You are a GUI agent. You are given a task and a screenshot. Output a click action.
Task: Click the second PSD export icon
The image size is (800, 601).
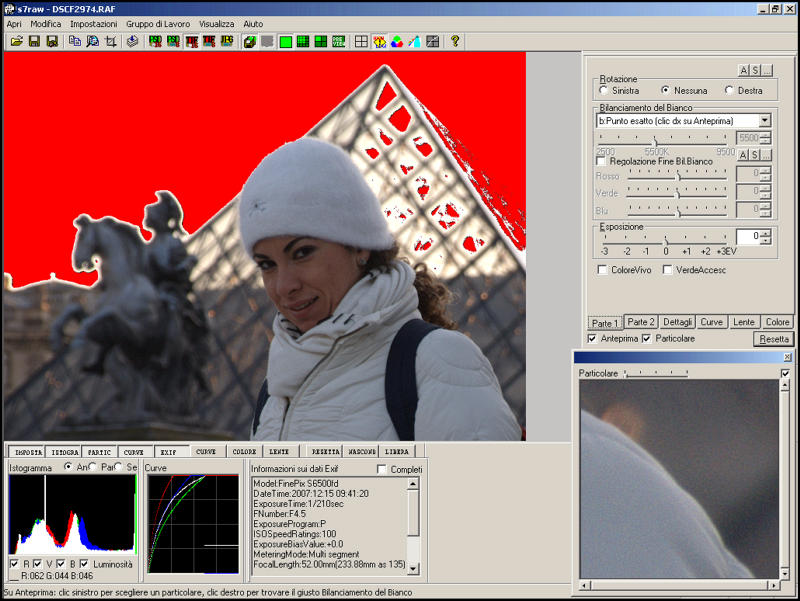[x=173, y=41]
